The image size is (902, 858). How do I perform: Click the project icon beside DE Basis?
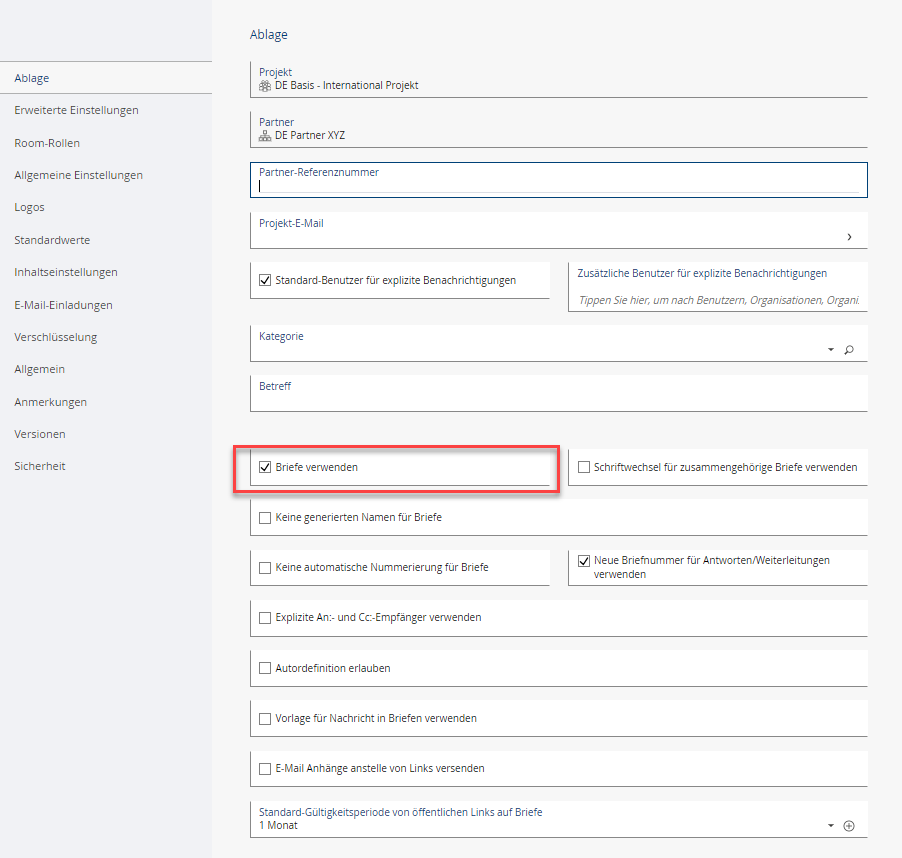click(x=265, y=86)
